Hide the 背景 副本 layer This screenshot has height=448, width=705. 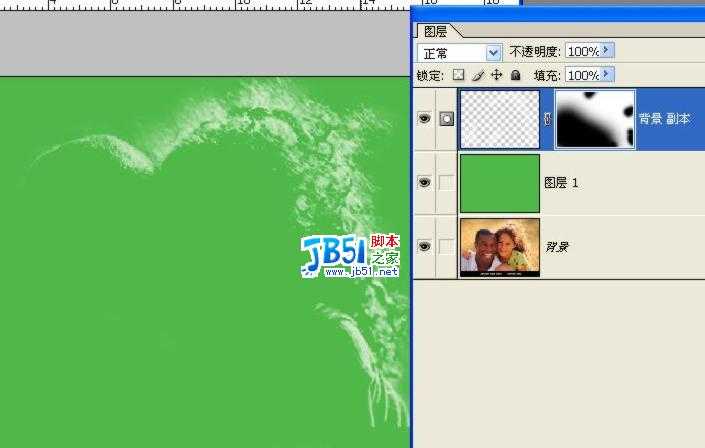(424, 119)
